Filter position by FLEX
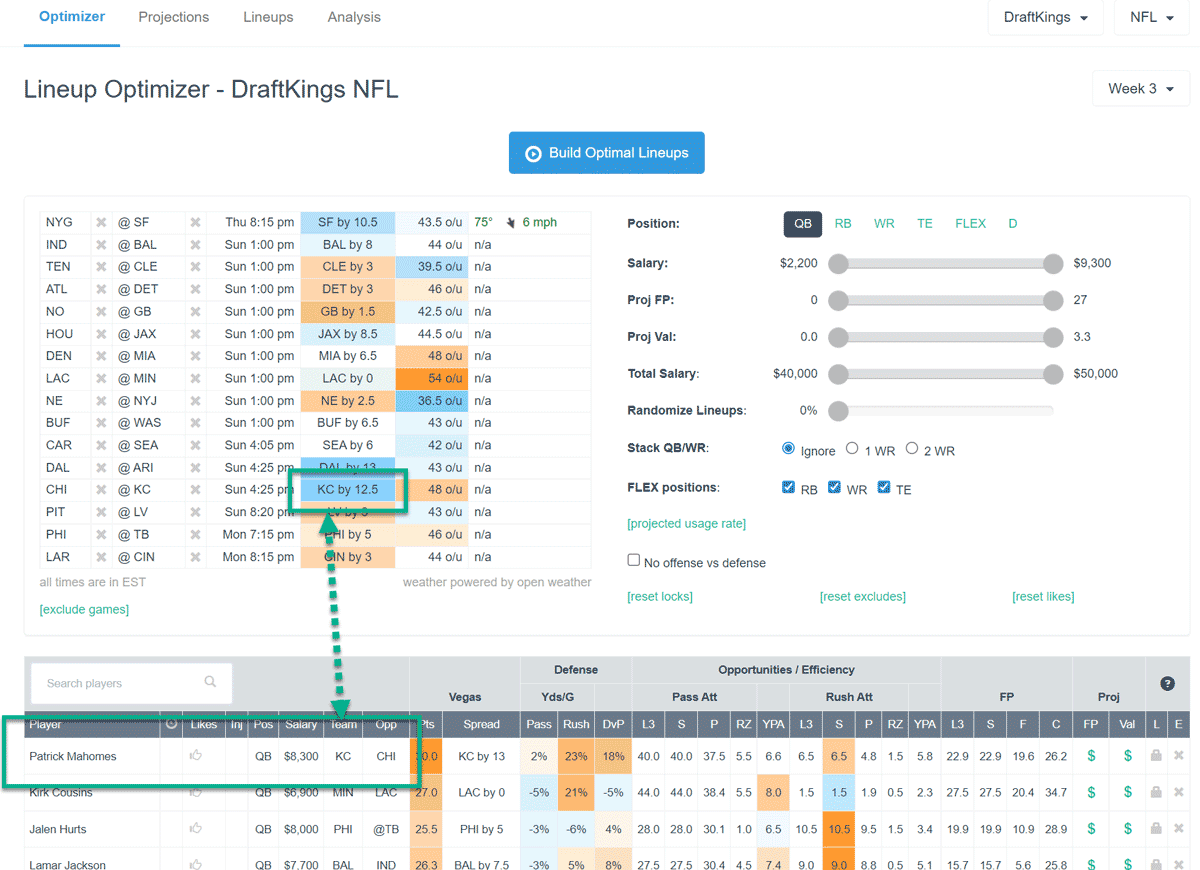The height and width of the screenshot is (870, 1200). 970,224
